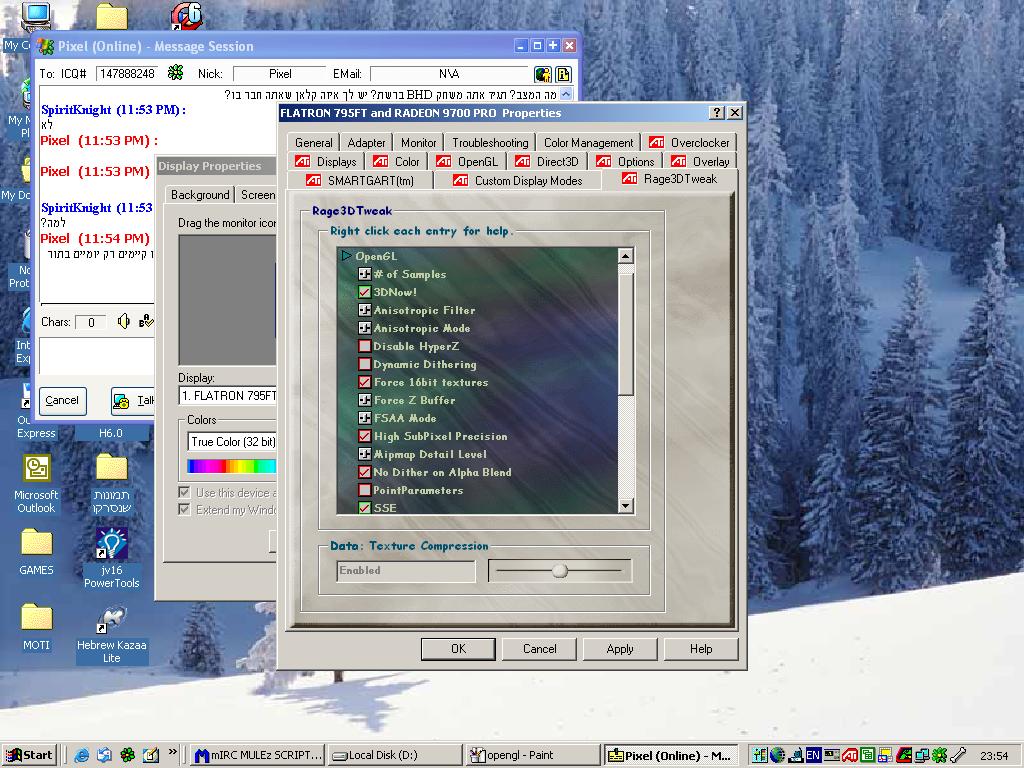
Task: Expand the FSAA Mode entry
Action: 364,419
